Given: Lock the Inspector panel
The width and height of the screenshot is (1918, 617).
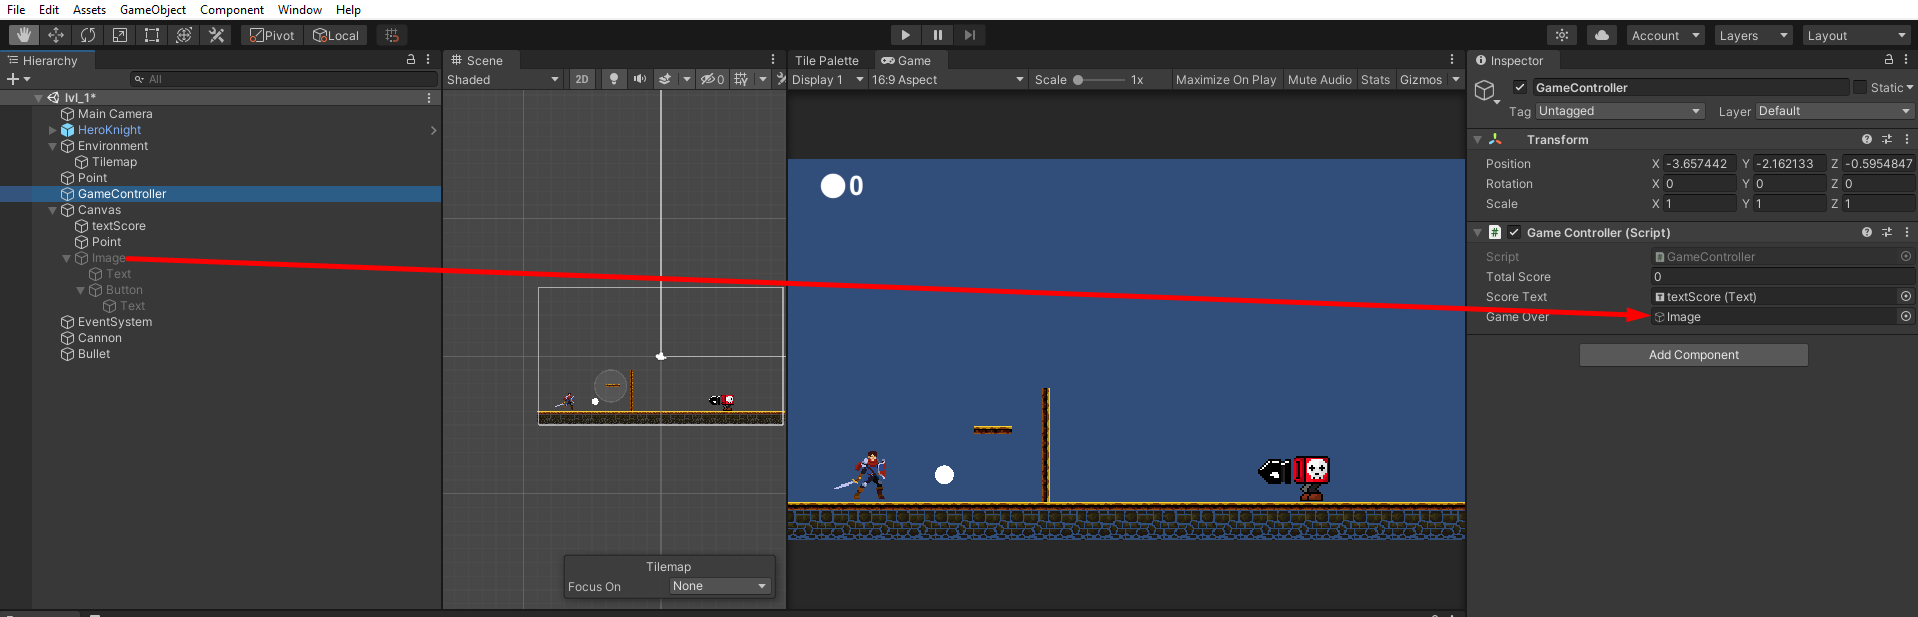Looking at the screenshot, I should coord(1889,60).
